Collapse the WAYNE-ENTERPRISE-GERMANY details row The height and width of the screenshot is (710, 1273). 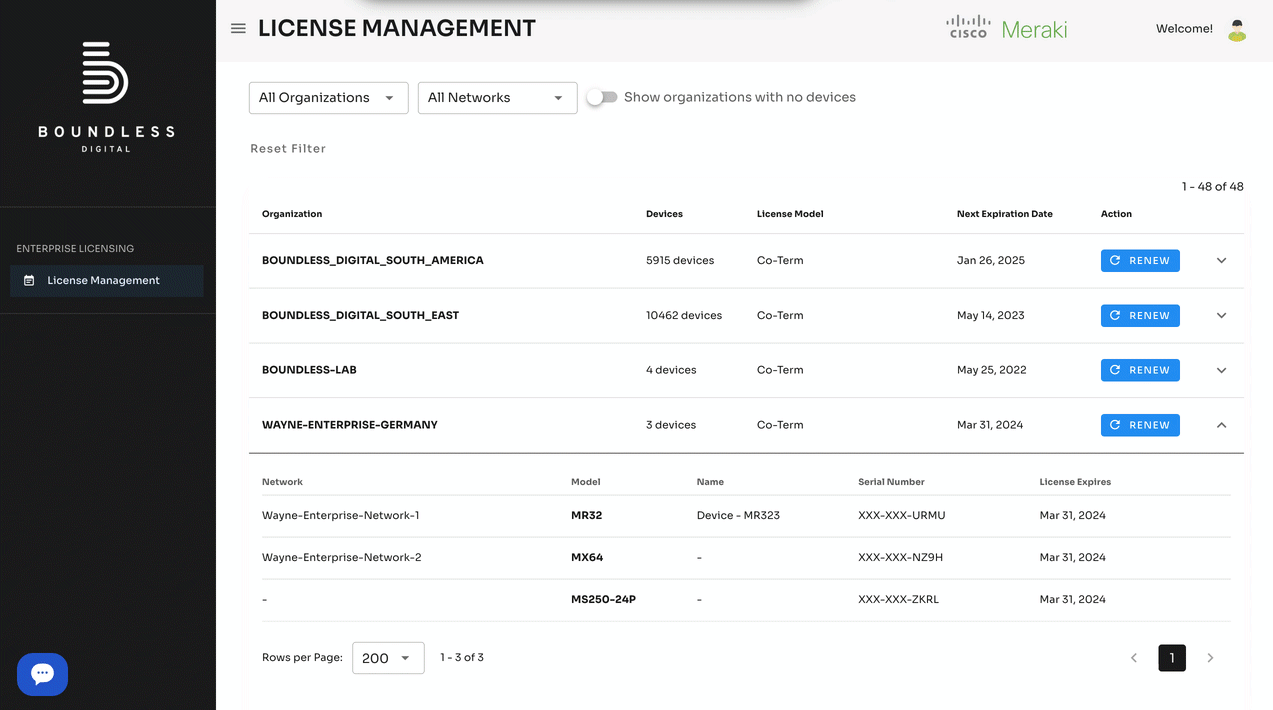tap(1221, 424)
